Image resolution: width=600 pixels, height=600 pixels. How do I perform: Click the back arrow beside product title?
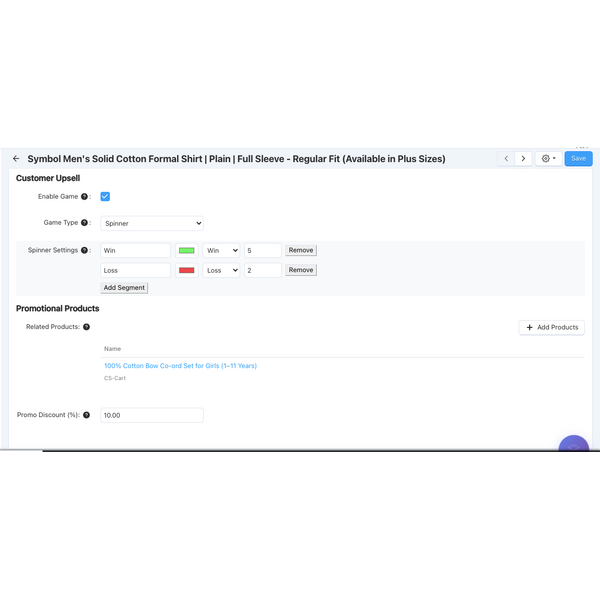(x=16, y=158)
